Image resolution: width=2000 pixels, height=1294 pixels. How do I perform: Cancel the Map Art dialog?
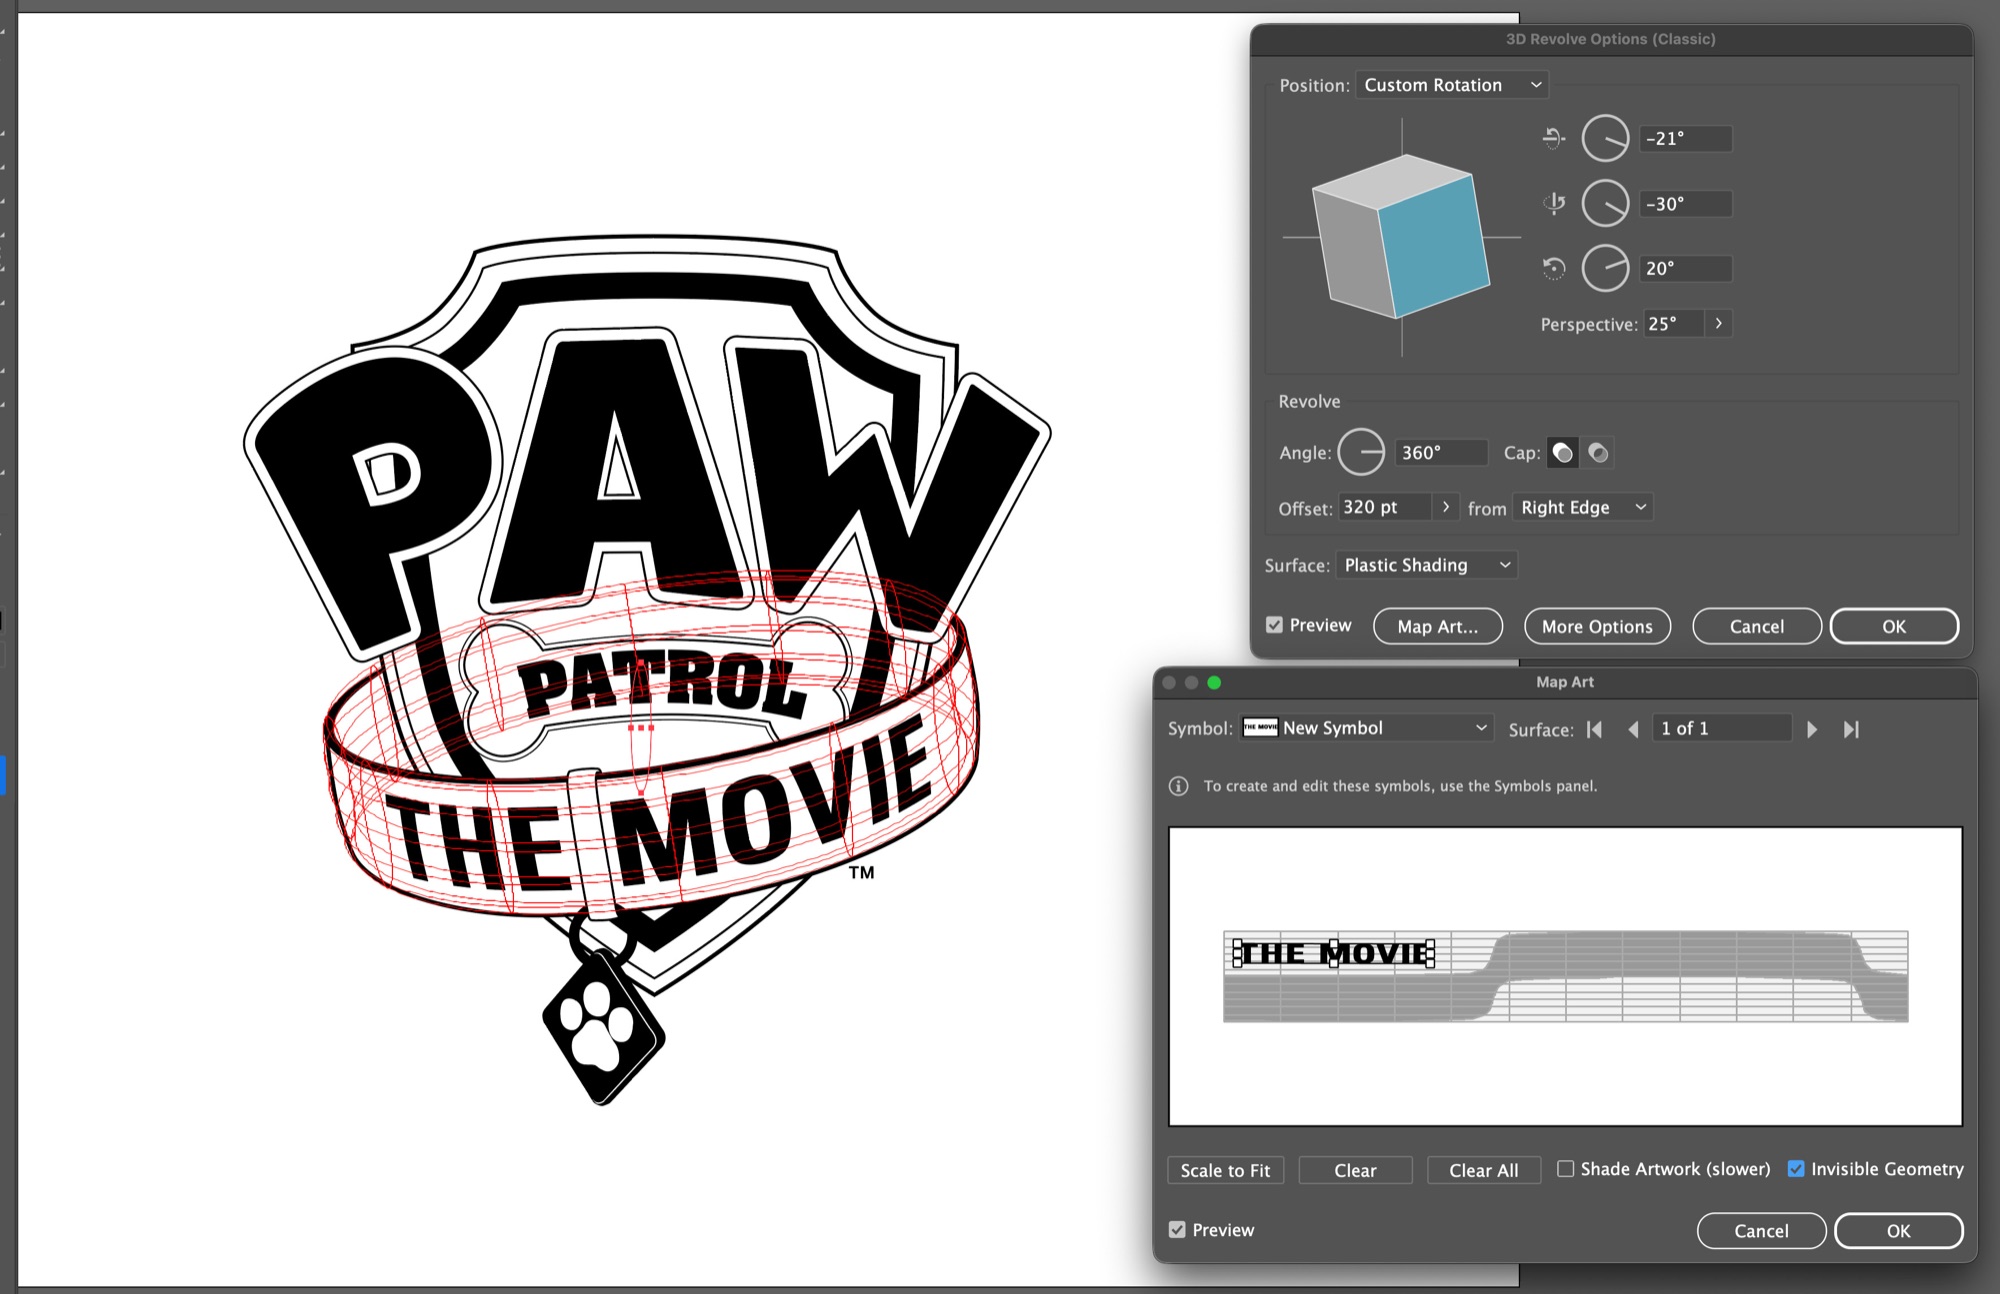pyautogui.click(x=1761, y=1231)
